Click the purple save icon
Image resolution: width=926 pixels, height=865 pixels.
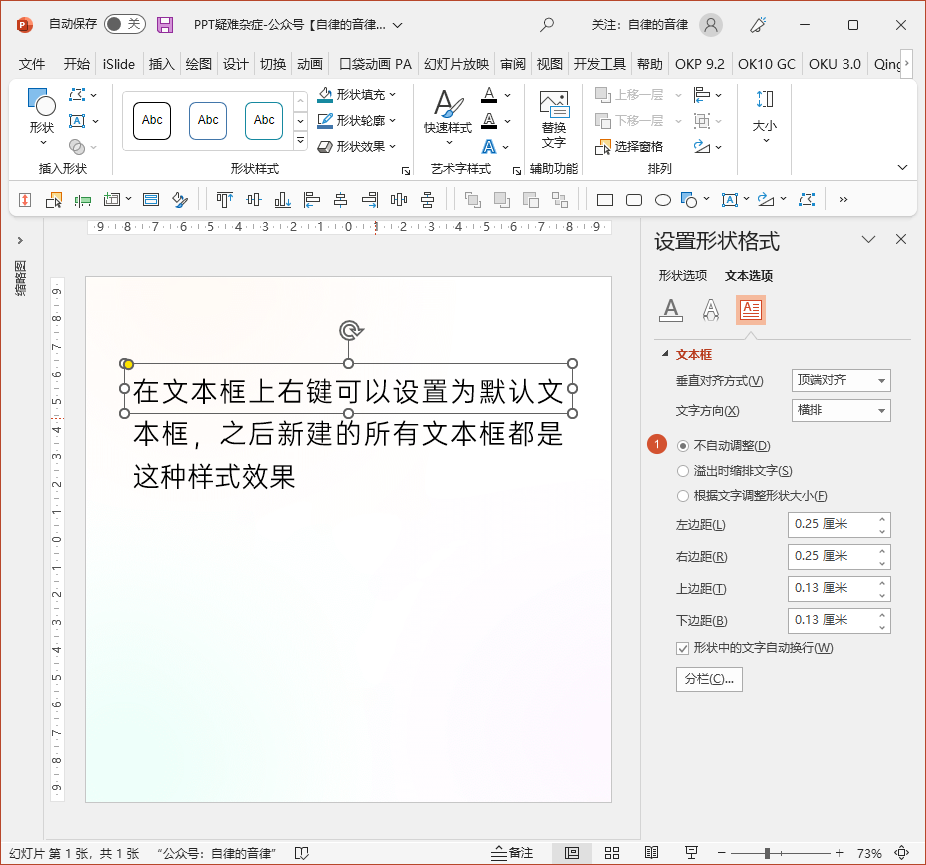point(165,25)
